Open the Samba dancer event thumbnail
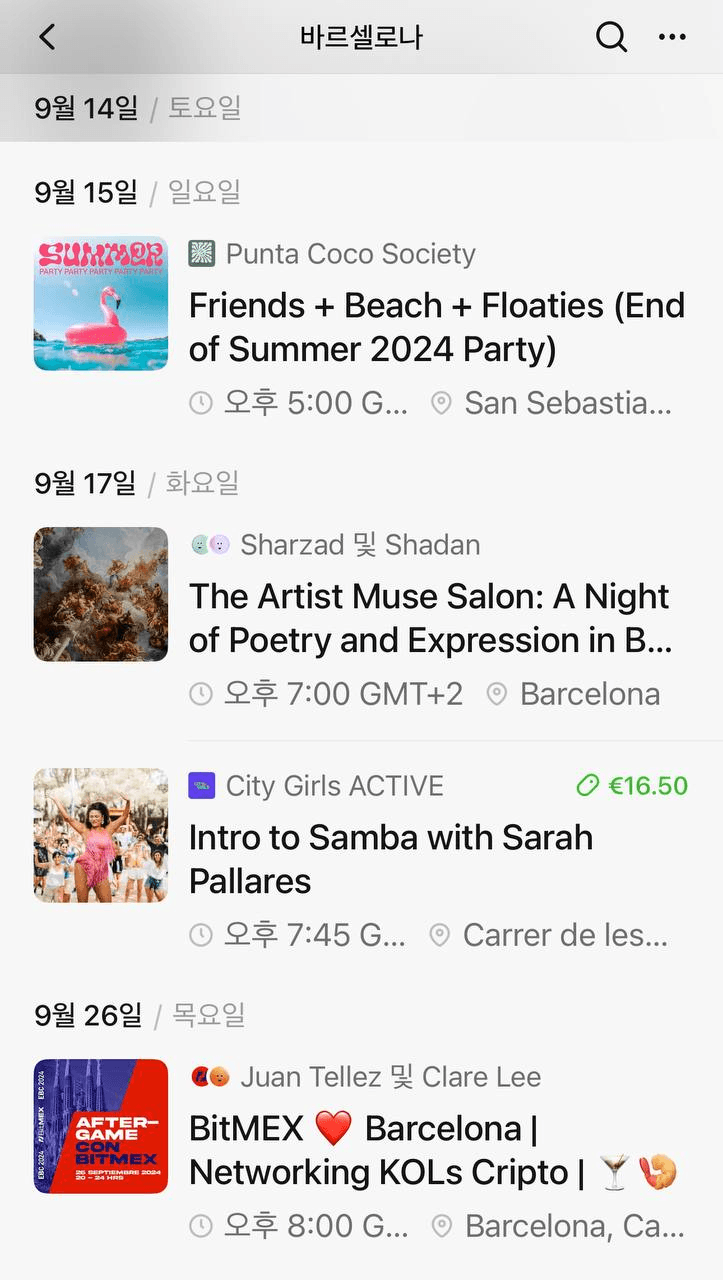This screenshot has width=723, height=1280. coord(101,835)
